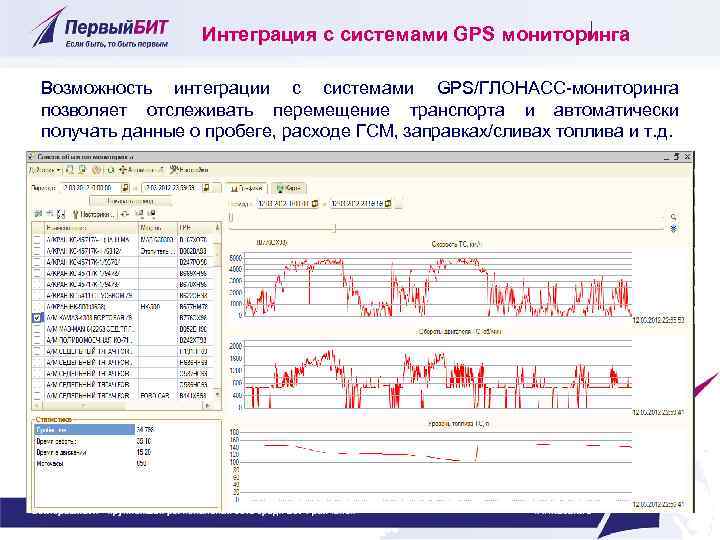Viewport: 720px width, 540px height.
Task: Click the arrow icon right of list Настройки
Action: [125, 214]
